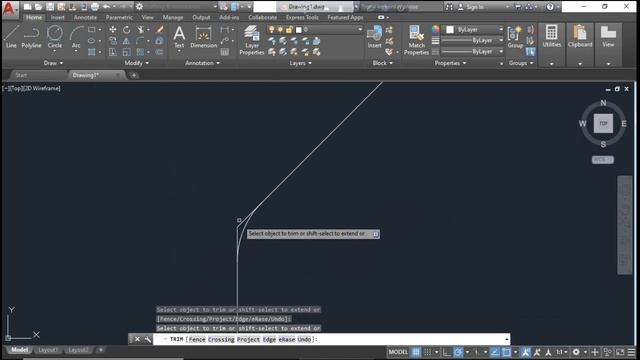Expand the Annotation panel
640x360 pixels.
(x=202, y=63)
